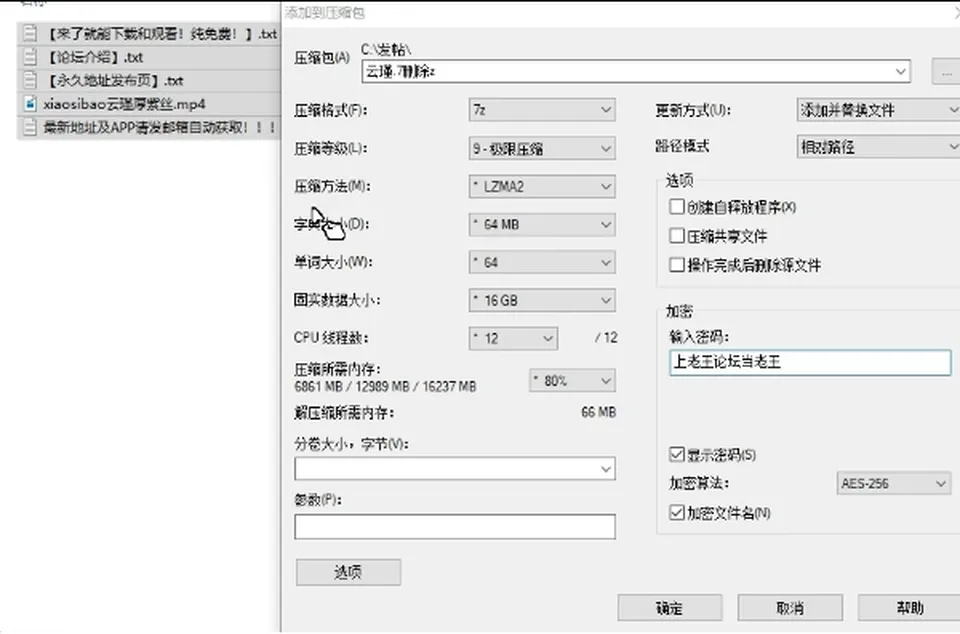Click the file icon of 最新地址及APP file
This screenshot has width=960, height=634.
(x=29, y=127)
